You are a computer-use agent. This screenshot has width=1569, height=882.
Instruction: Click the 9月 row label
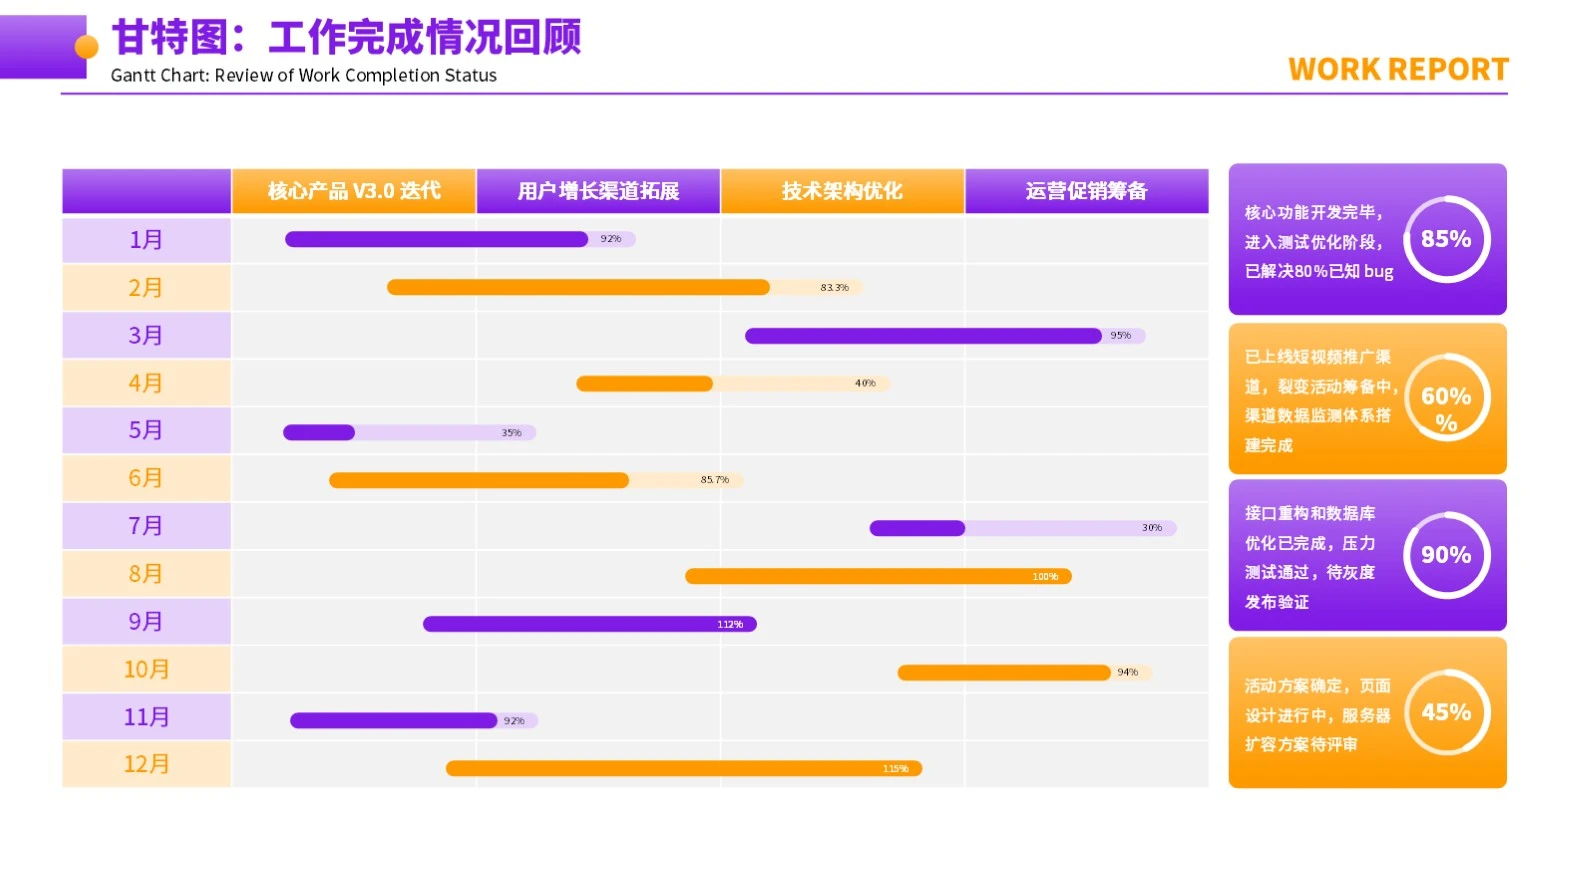[x=146, y=621]
